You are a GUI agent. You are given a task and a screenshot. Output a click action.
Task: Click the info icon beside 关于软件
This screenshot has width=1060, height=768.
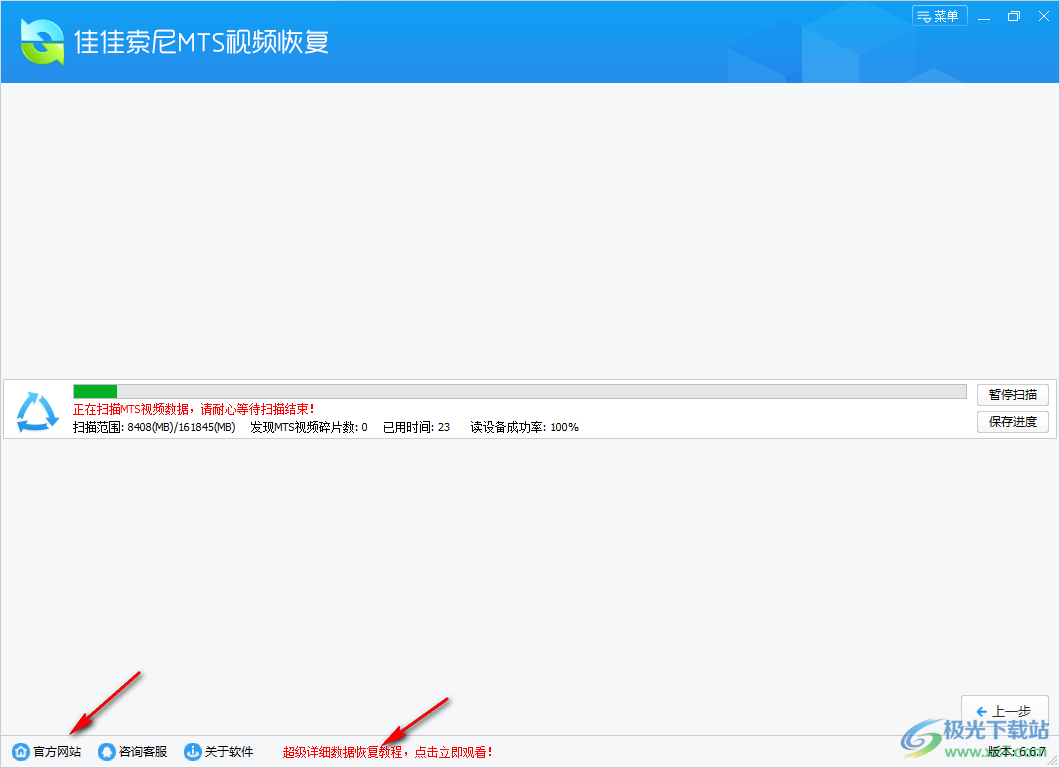[x=193, y=752]
